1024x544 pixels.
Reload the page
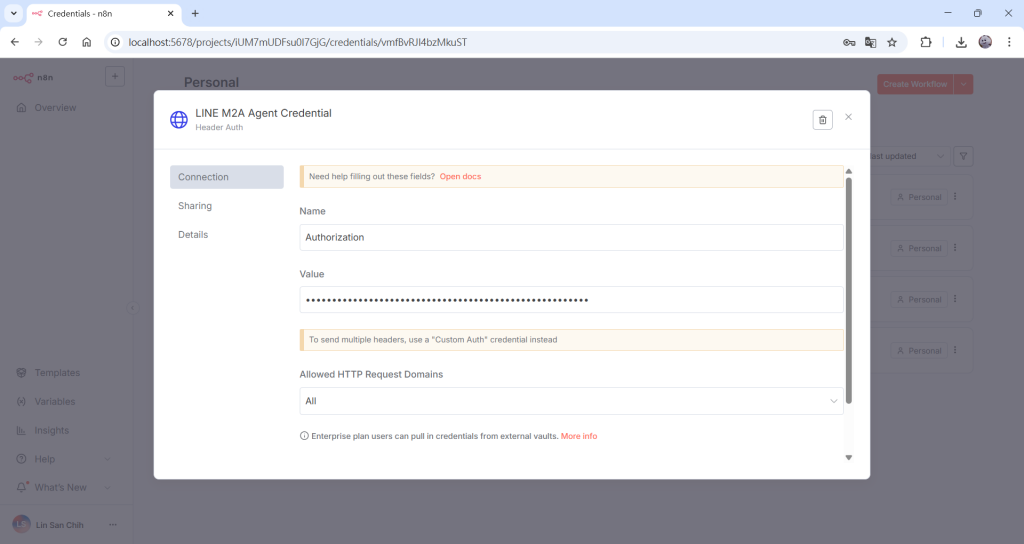[63, 42]
